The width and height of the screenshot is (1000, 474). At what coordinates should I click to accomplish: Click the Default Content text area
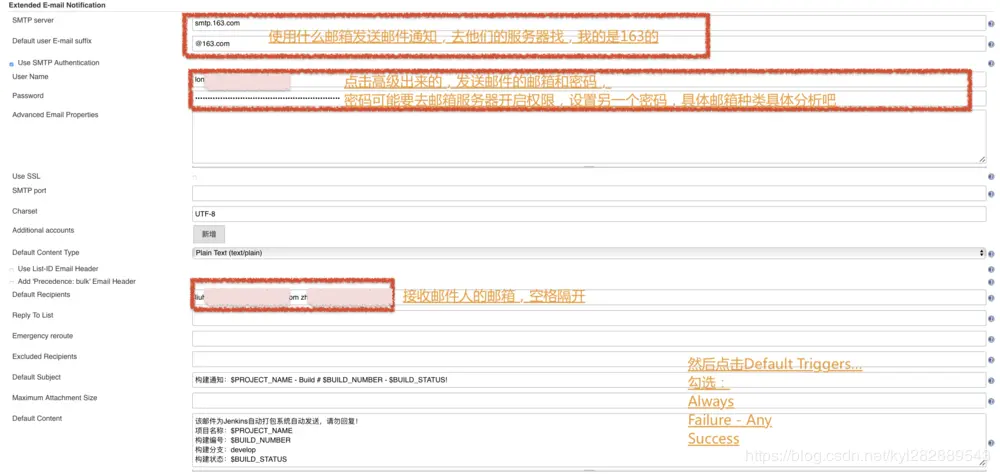pyautogui.click(x=589, y=440)
